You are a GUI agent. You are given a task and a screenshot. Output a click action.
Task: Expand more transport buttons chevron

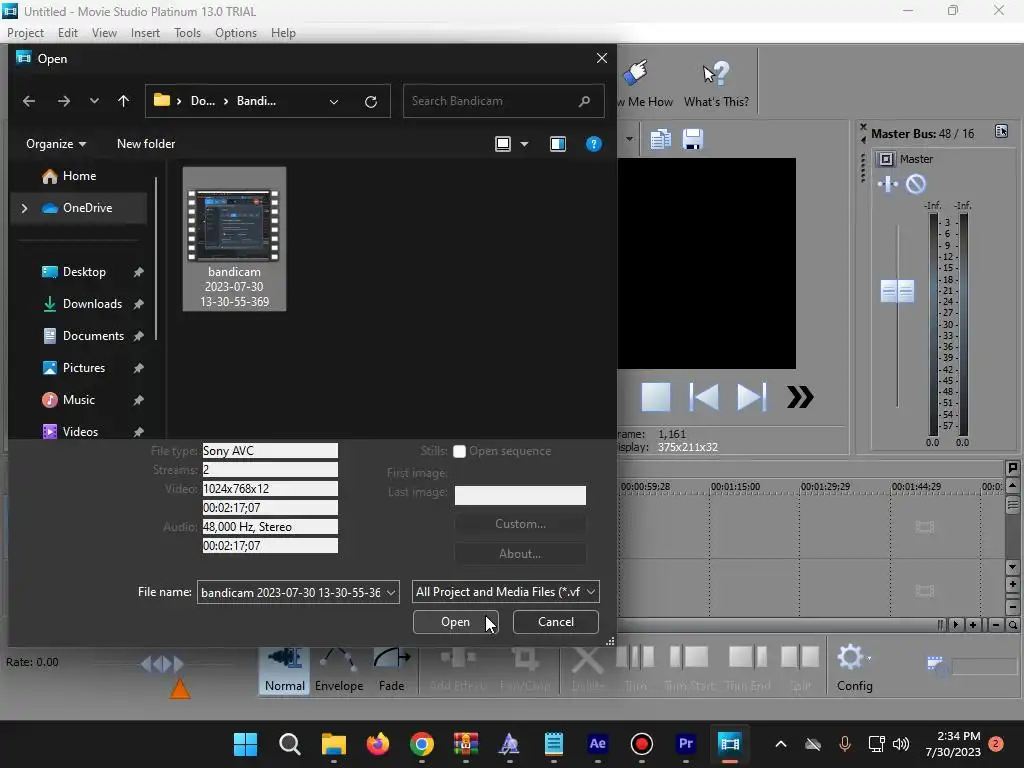[800, 397]
